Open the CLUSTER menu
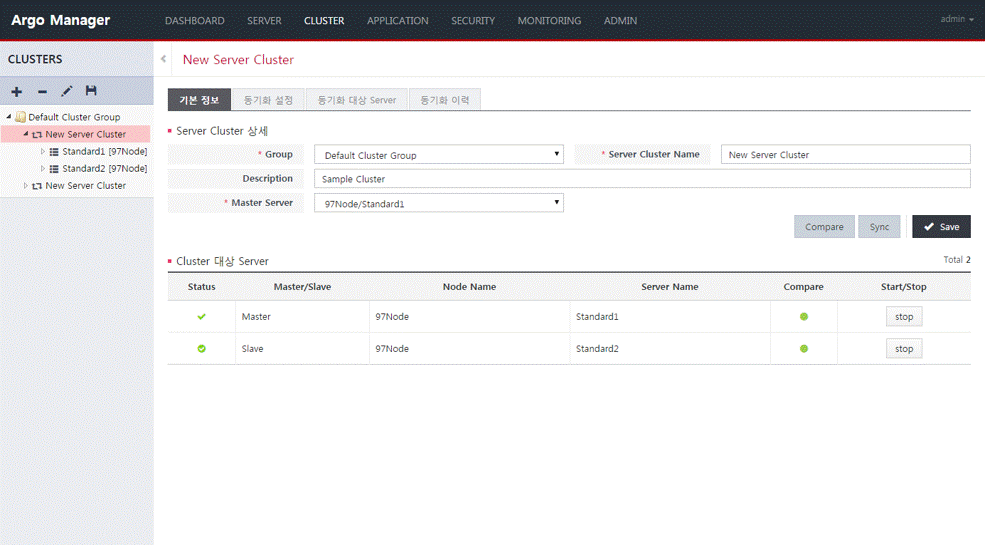The image size is (985, 545). 324,21
